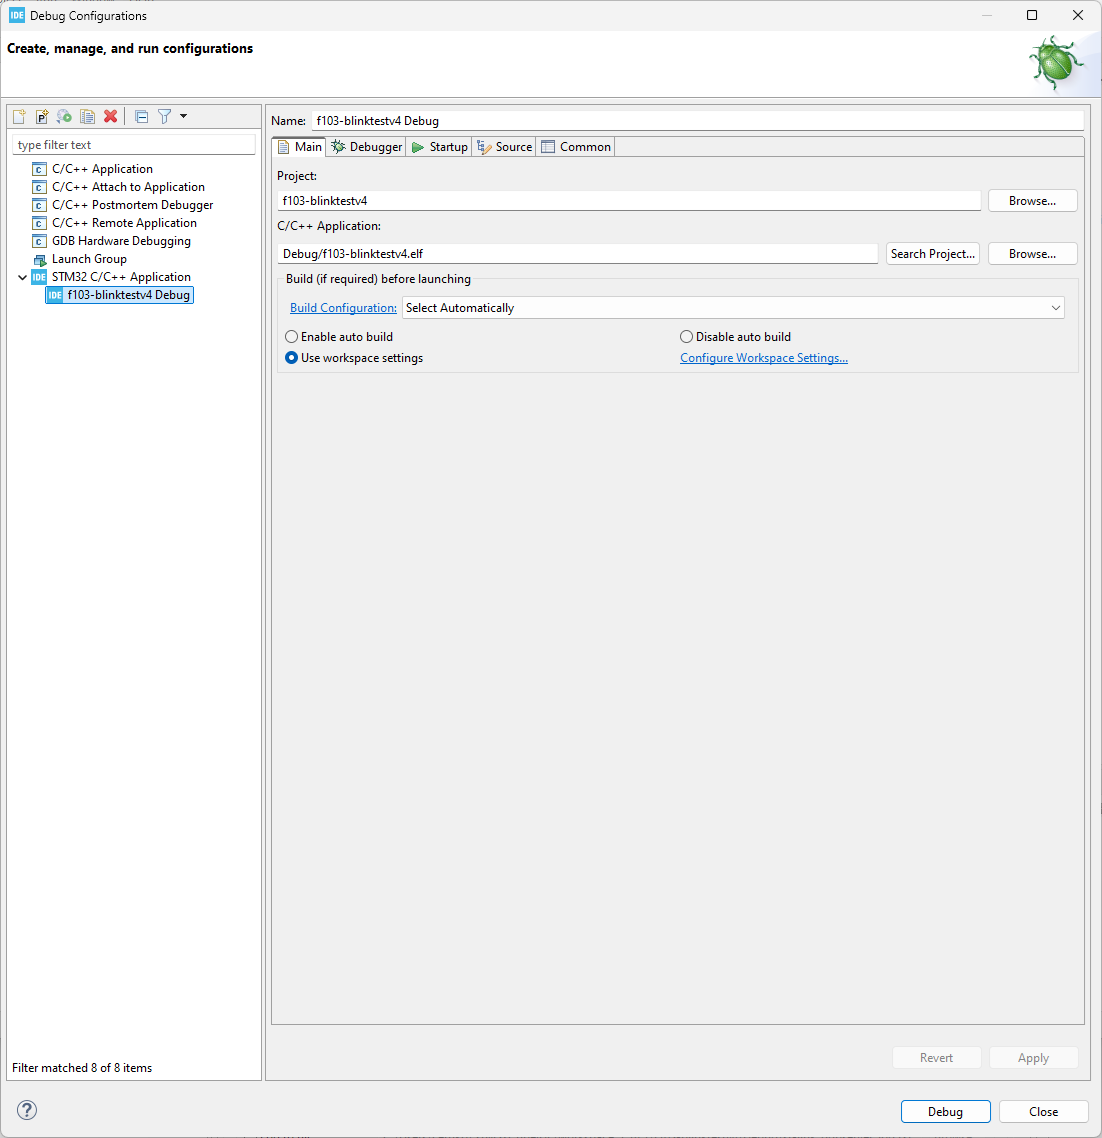This screenshot has width=1102, height=1138.
Task: Click the help question mark icon
Action: pyautogui.click(x=26, y=1110)
